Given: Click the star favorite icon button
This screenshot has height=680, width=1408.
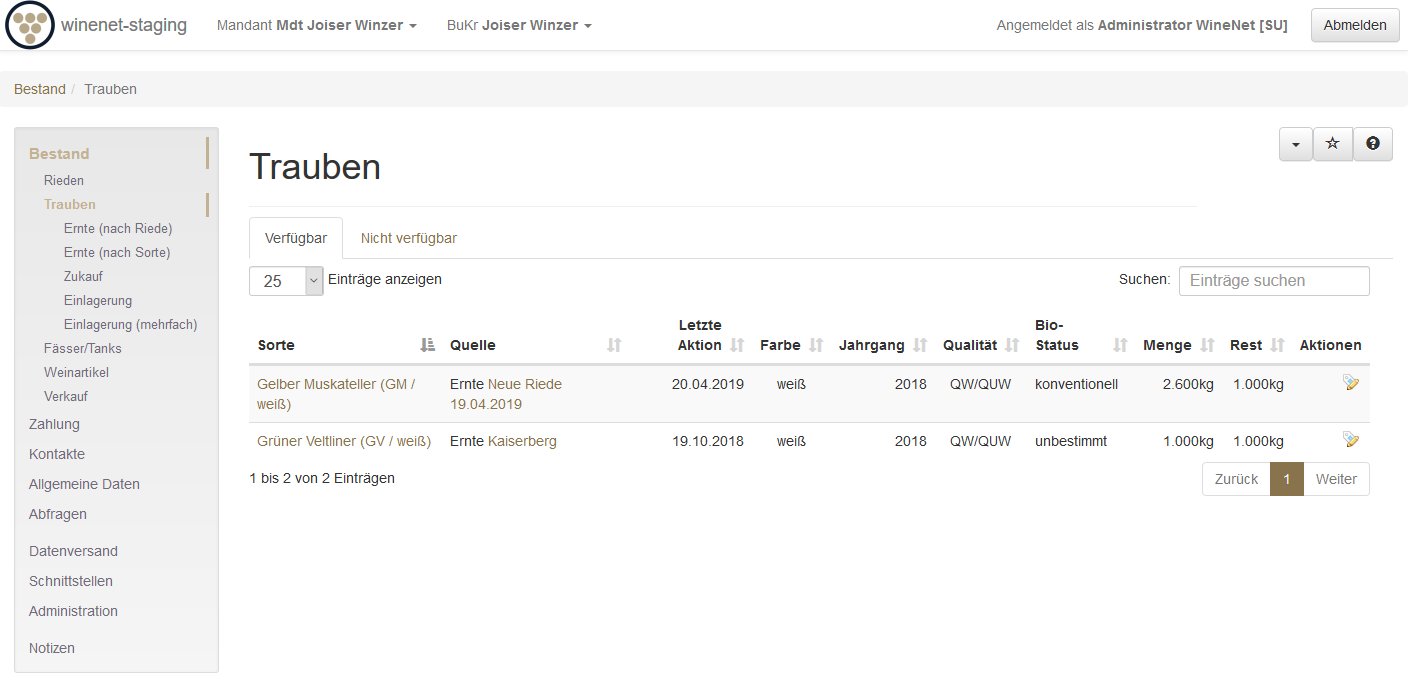Looking at the screenshot, I should [1332, 144].
